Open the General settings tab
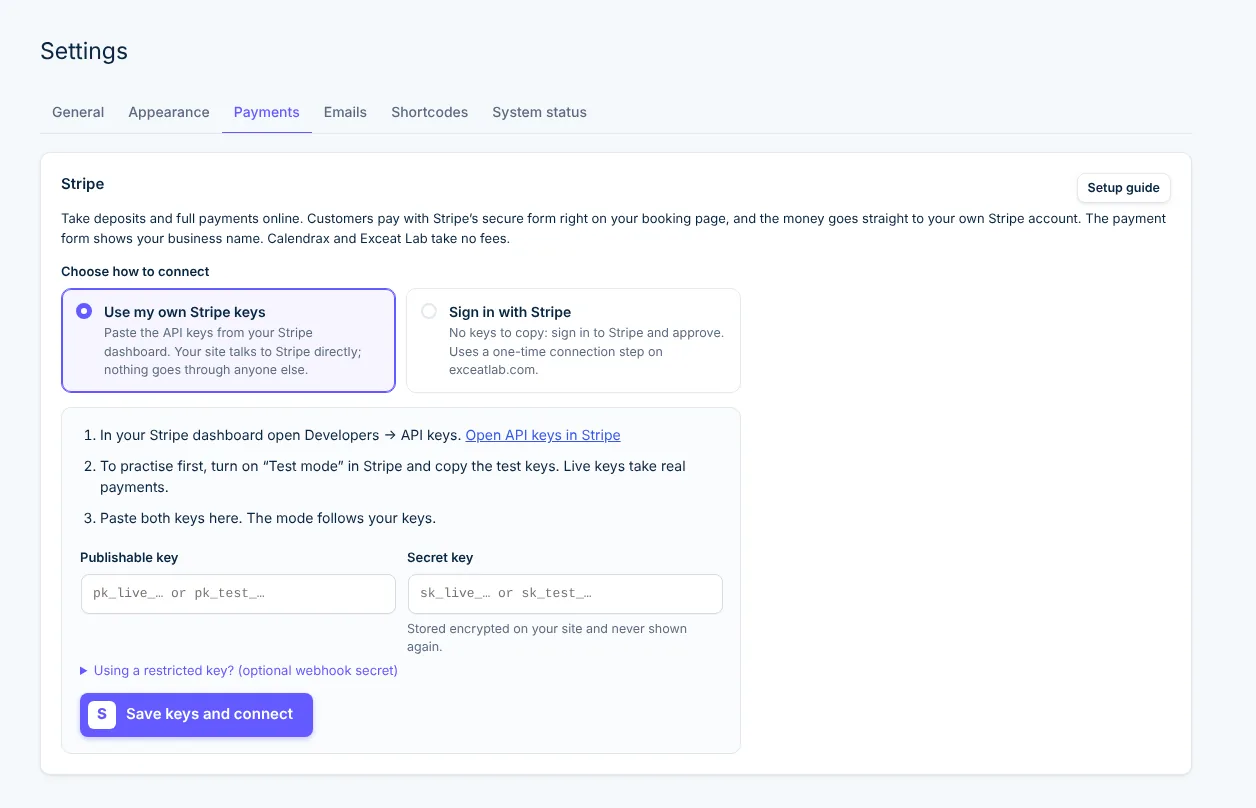 point(78,112)
